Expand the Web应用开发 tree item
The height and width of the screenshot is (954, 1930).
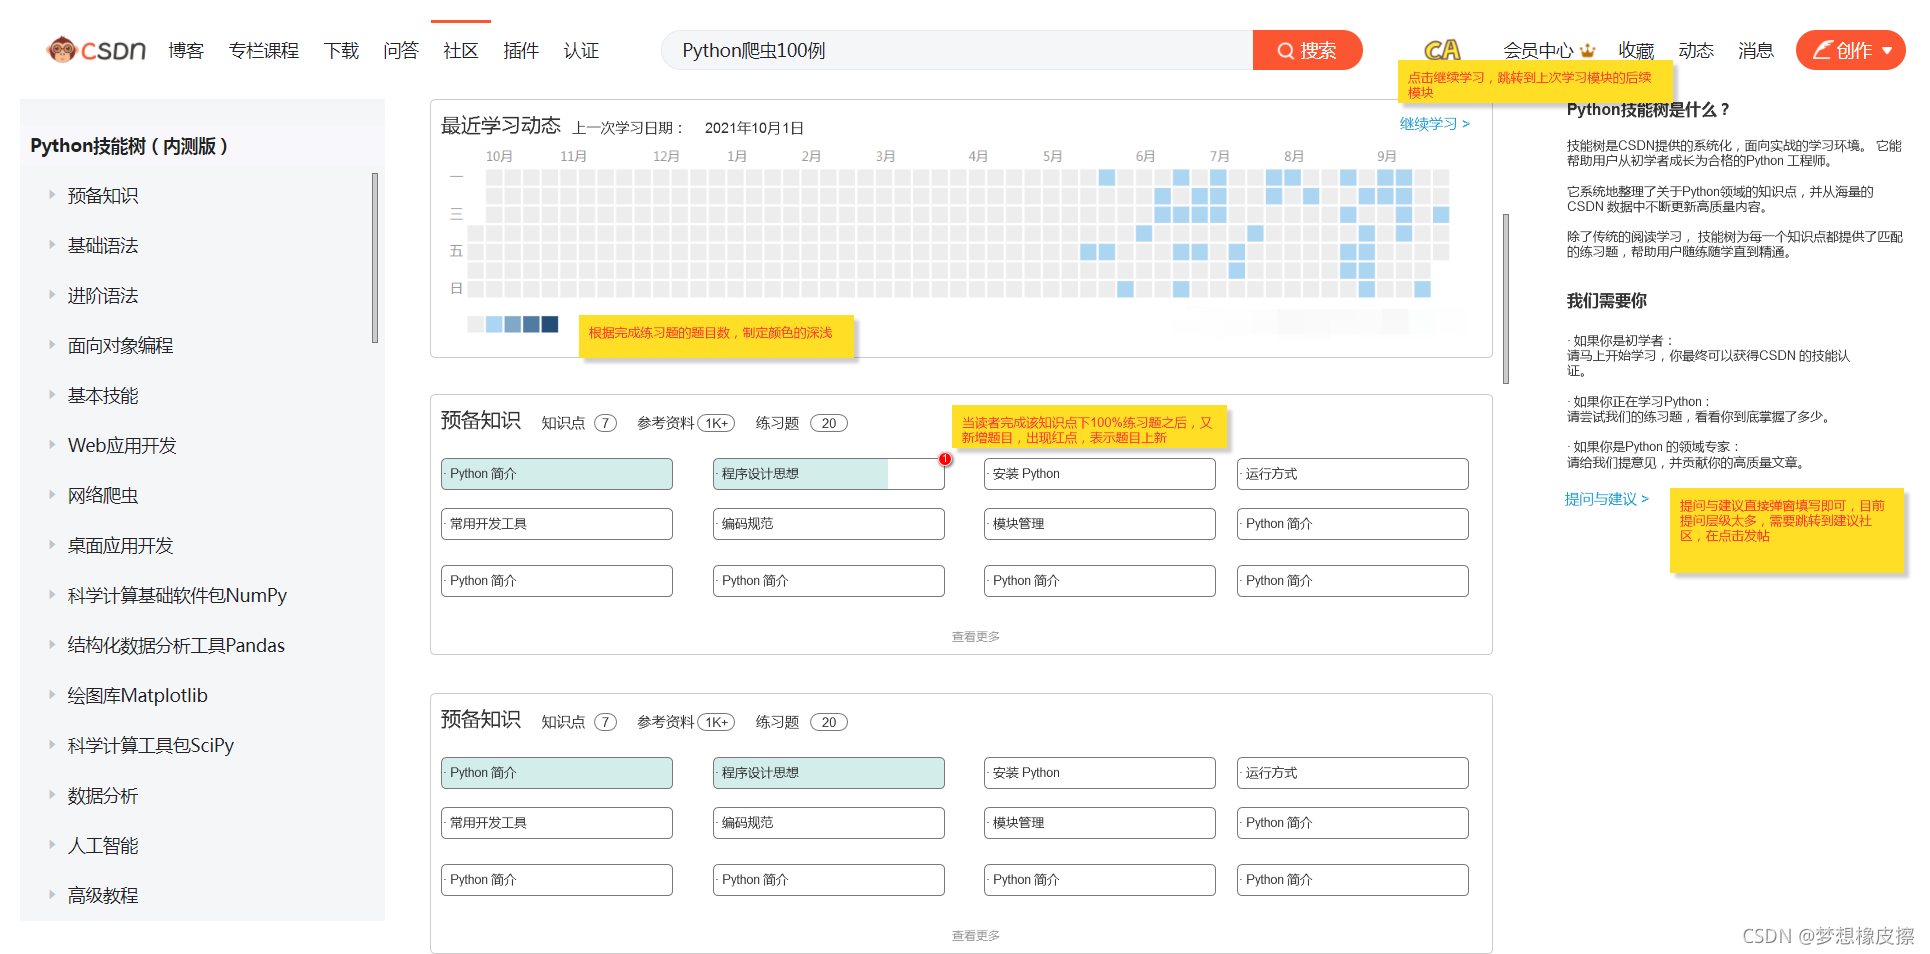[x=52, y=445]
